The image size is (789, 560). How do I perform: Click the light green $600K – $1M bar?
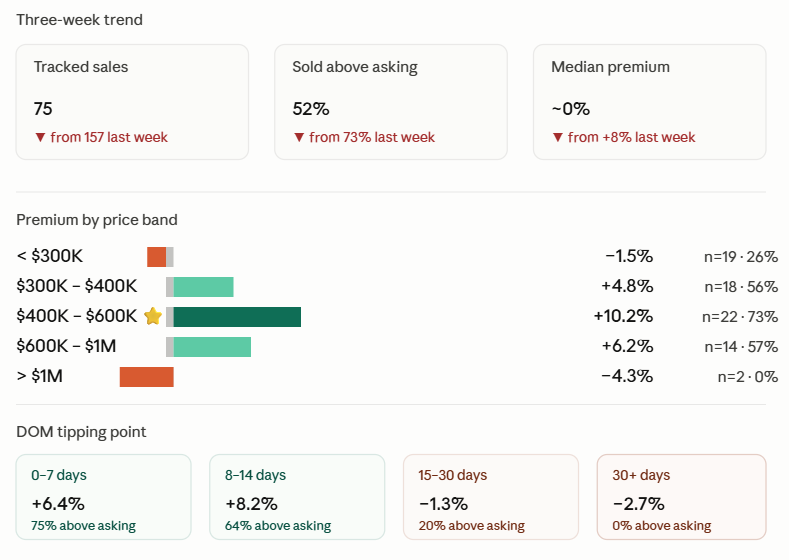(x=212, y=347)
